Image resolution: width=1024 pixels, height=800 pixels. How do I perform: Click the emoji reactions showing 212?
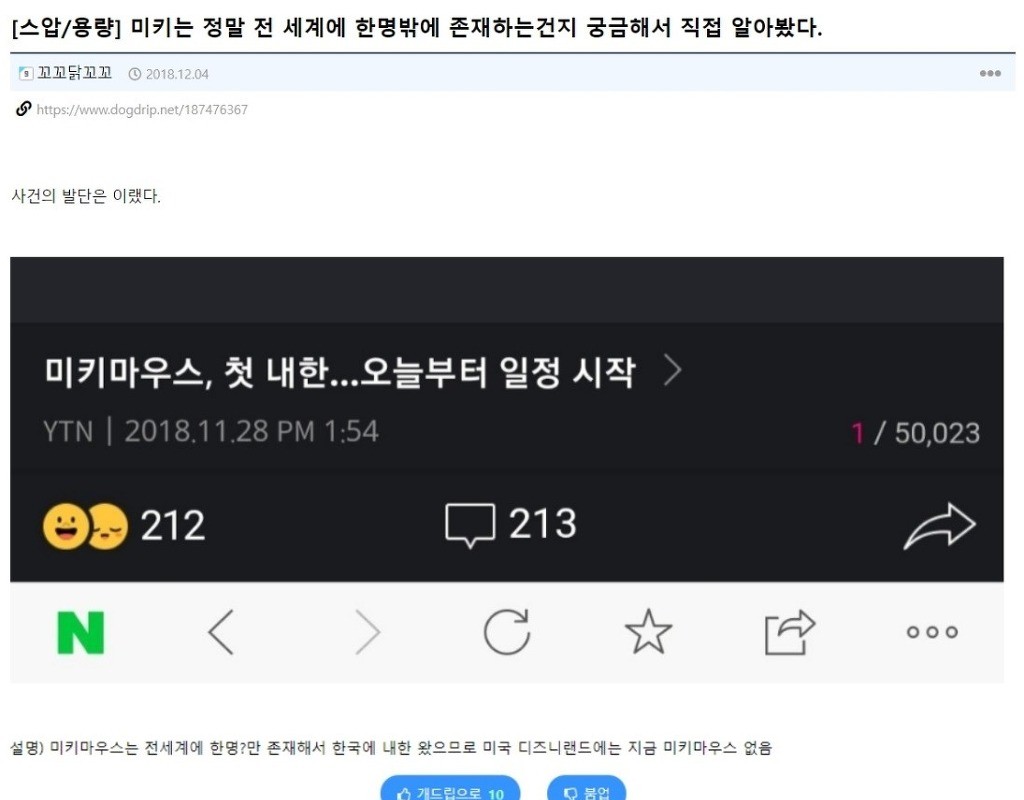point(124,525)
